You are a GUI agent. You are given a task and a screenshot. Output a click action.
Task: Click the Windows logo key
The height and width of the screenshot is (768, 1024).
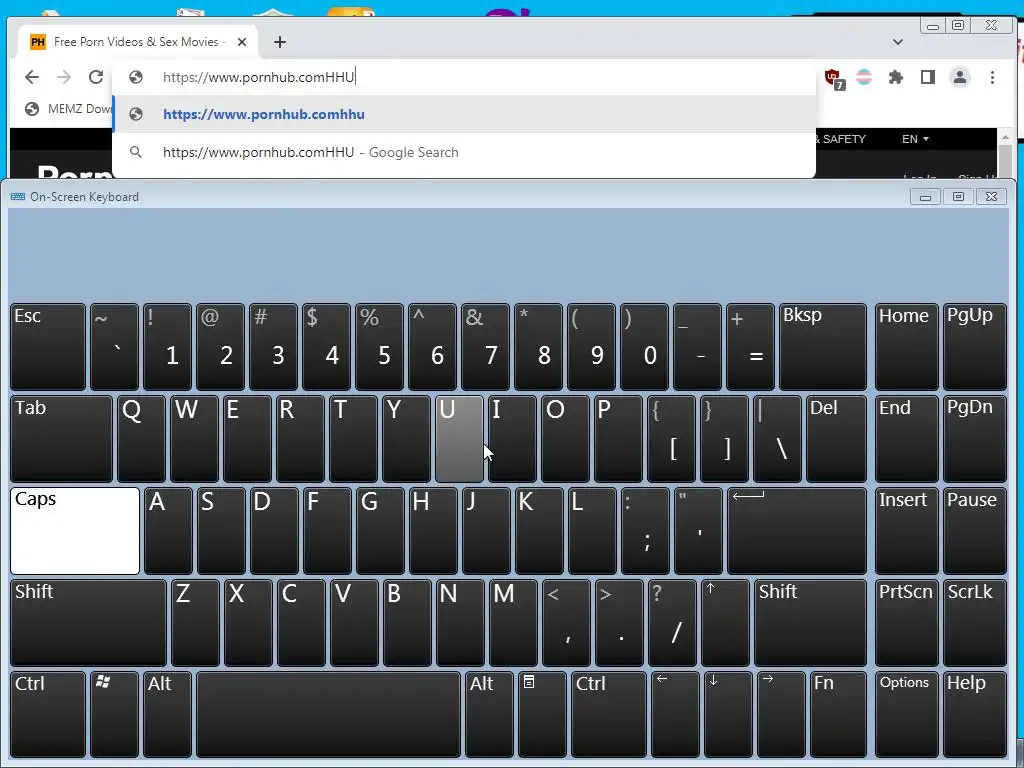click(114, 714)
